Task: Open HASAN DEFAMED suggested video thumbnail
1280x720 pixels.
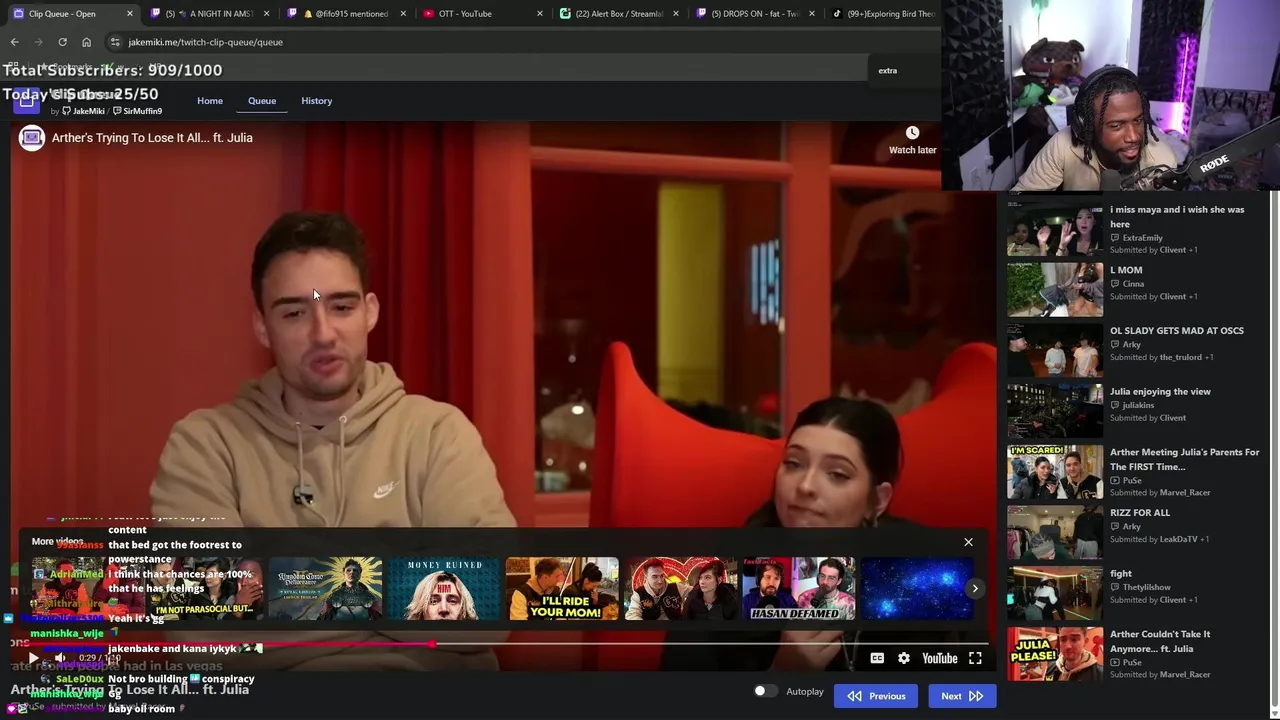Action: (x=799, y=588)
